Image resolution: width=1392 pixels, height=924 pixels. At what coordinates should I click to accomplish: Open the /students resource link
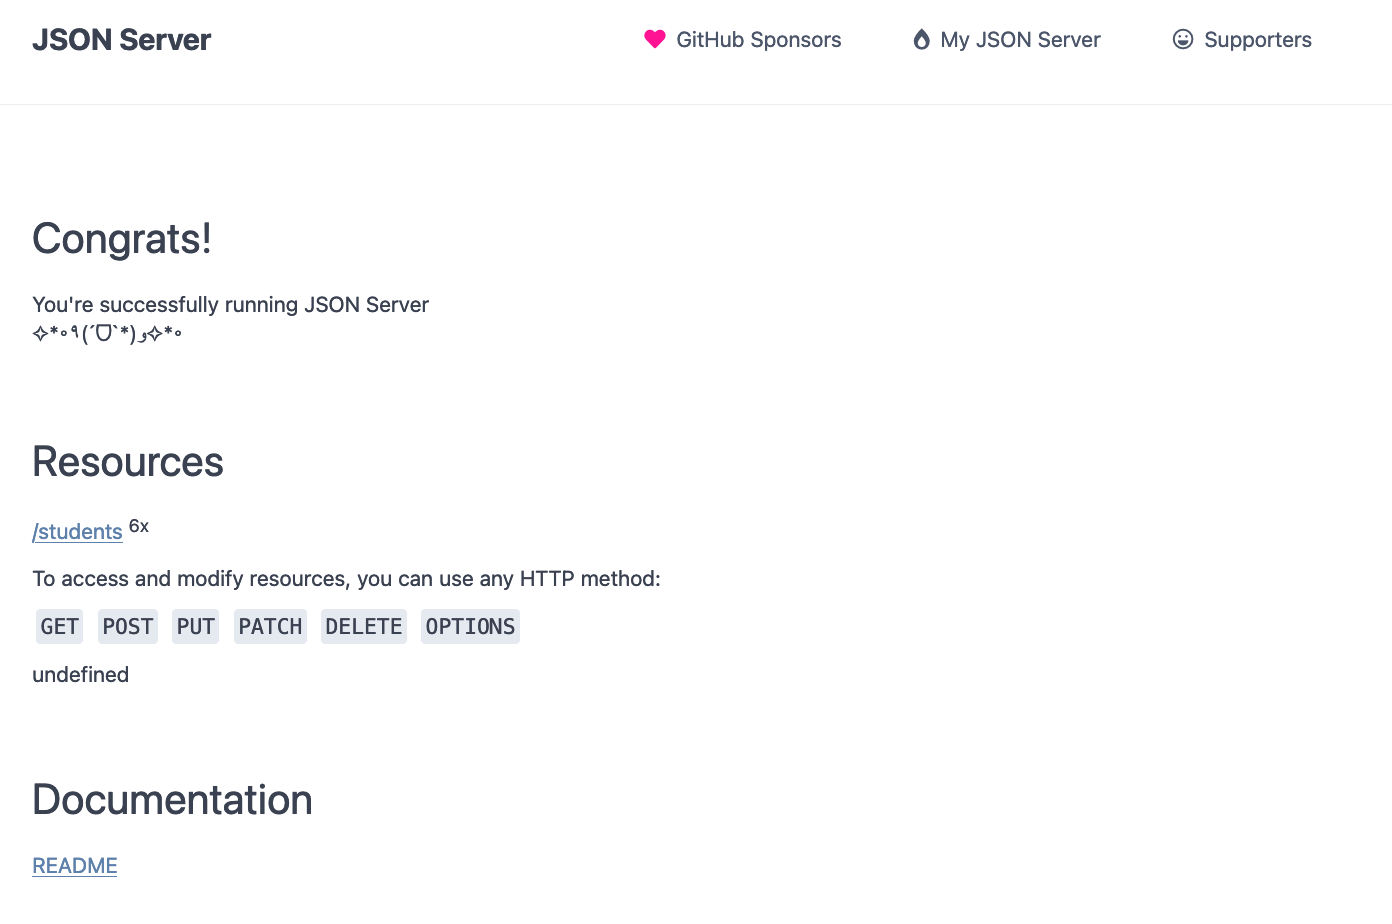tap(77, 531)
